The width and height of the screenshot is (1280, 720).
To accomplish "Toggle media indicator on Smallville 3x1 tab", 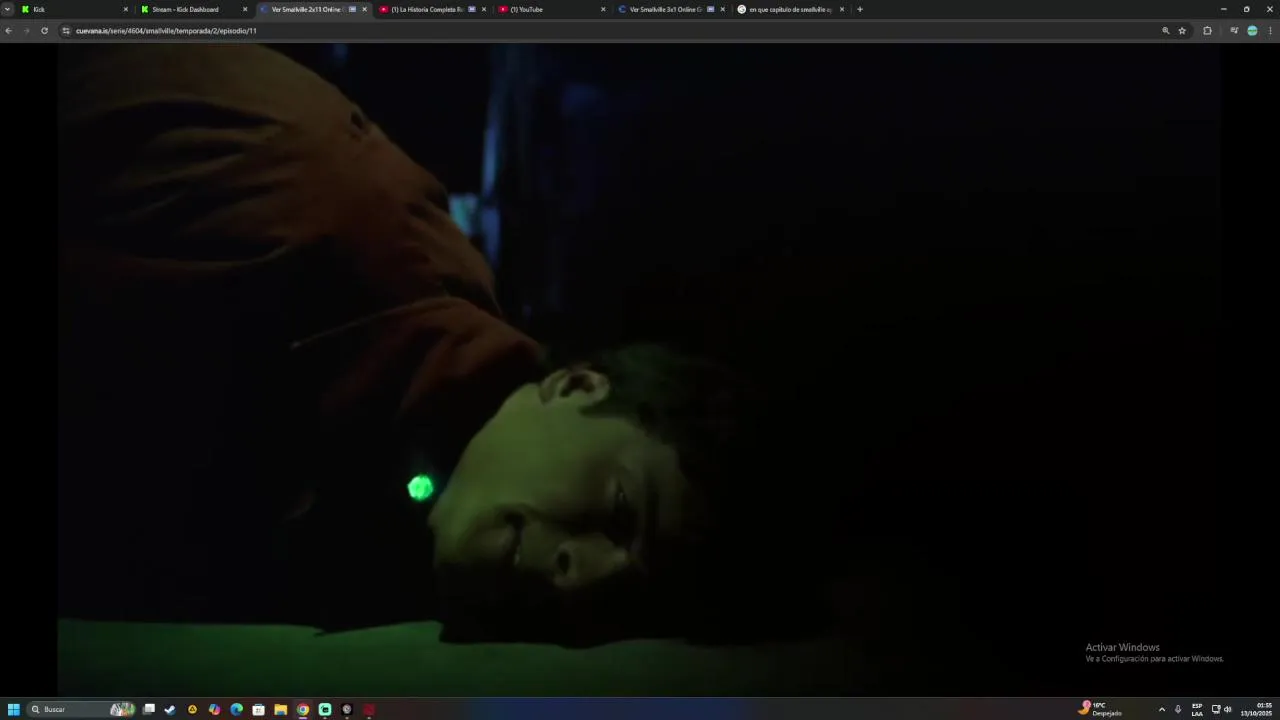I will (x=711, y=9).
